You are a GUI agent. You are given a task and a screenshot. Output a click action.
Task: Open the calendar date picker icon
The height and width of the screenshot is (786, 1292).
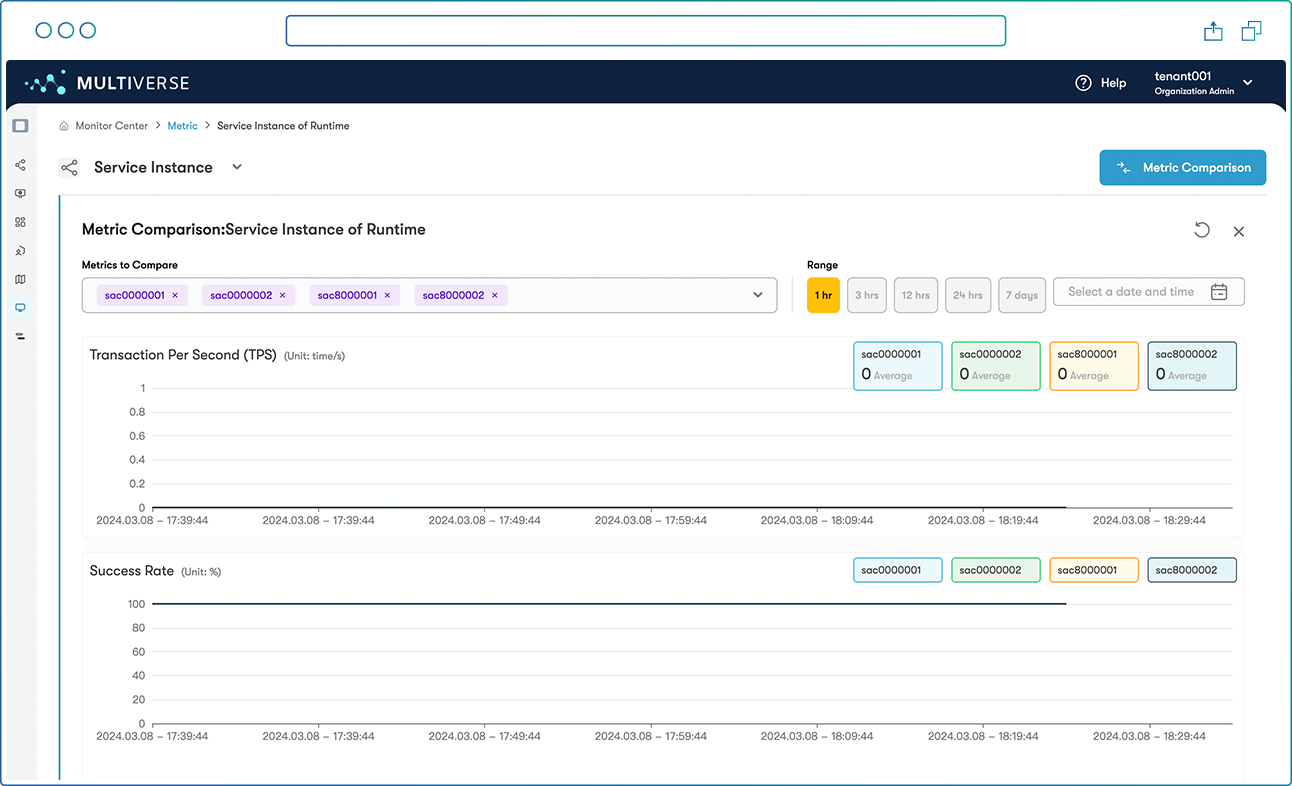click(x=1219, y=292)
